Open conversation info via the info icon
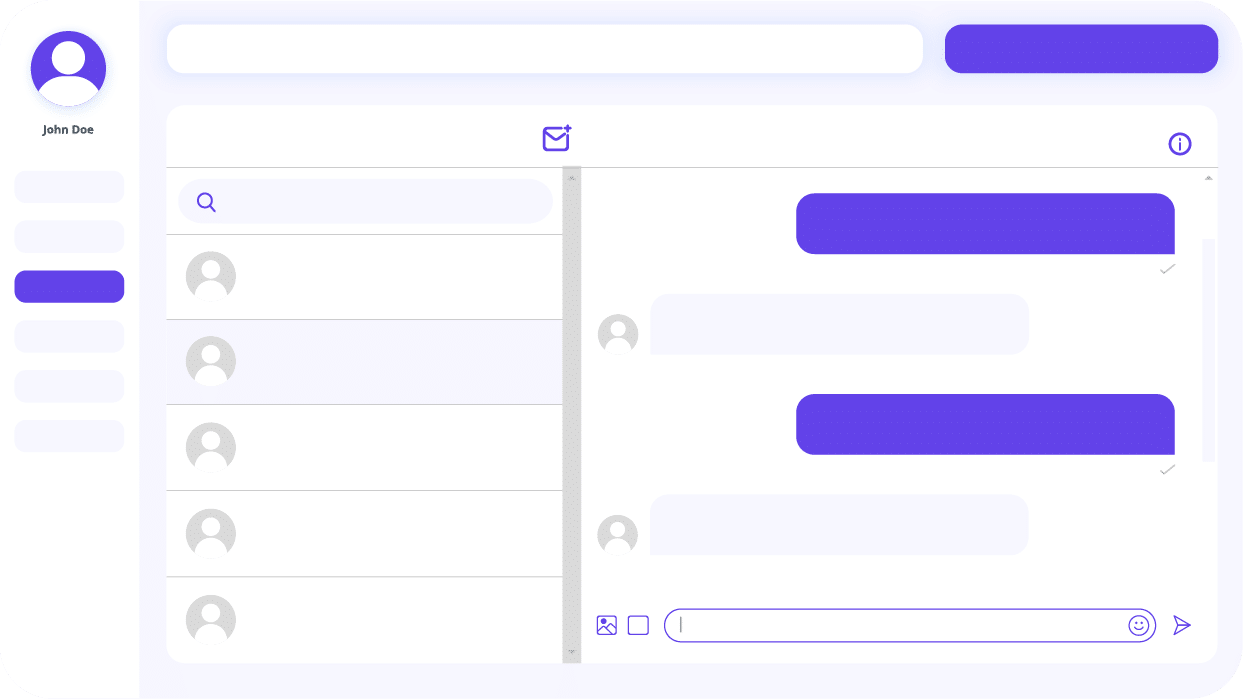The image size is (1249, 700). click(1180, 144)
